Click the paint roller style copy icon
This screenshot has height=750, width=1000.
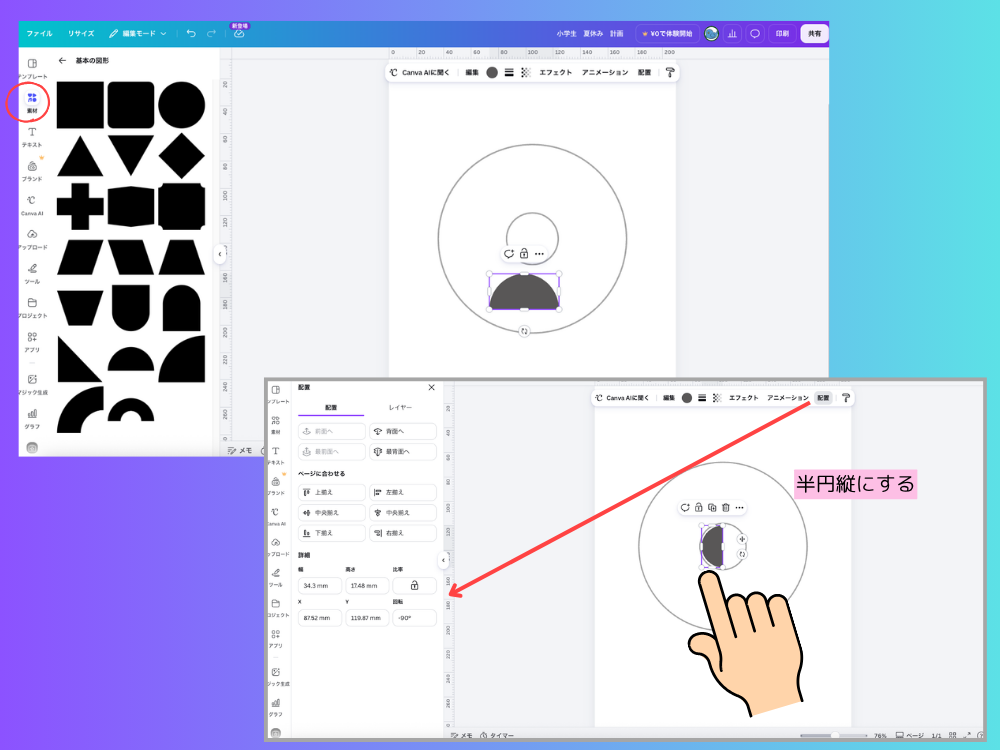click(x=670, y=73)
